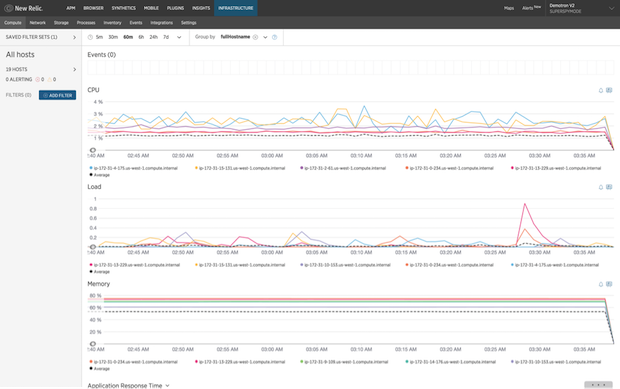Toggle Load legend ip-172-31-10-153 series
The width and height of the screenshot is (620, 389).
click(x=345, y=265)
